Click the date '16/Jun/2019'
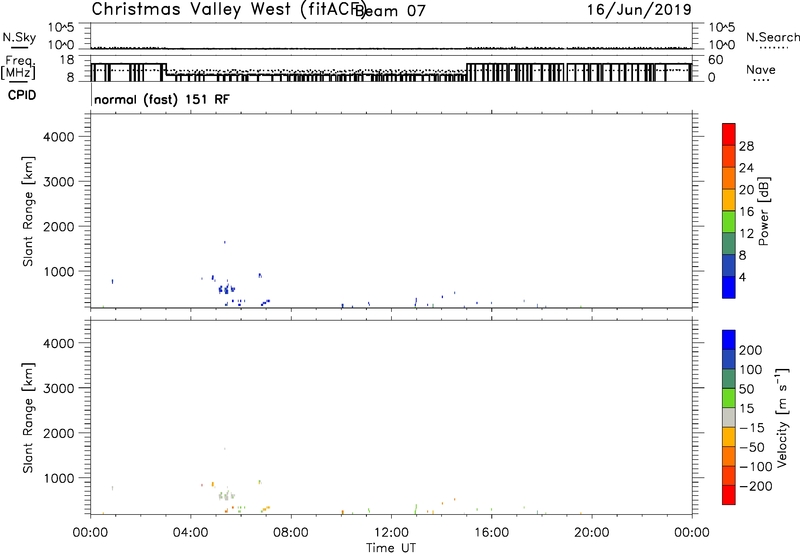The height and width of the screenshot is (554, 800). [639, 10]
